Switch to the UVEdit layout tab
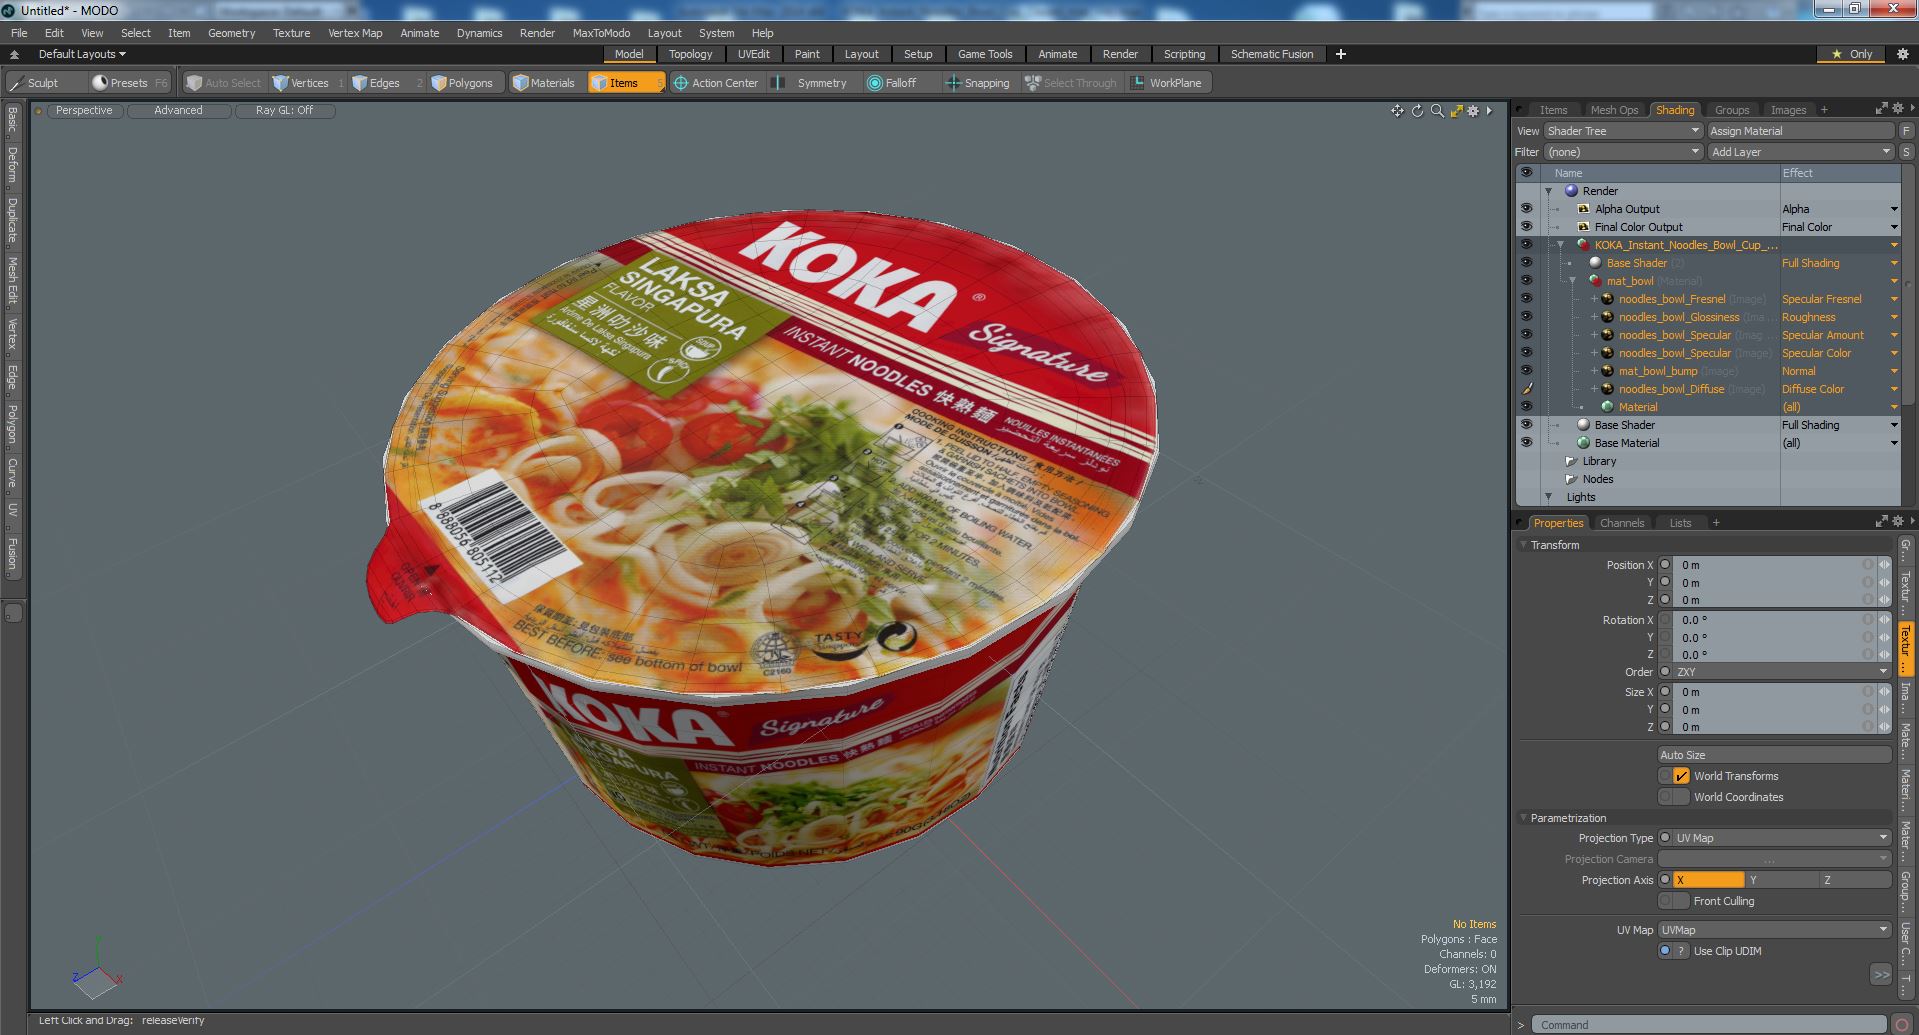The width and height of the screenshot is (1919, 1035). pyautogui.click(x=753, y=54)
